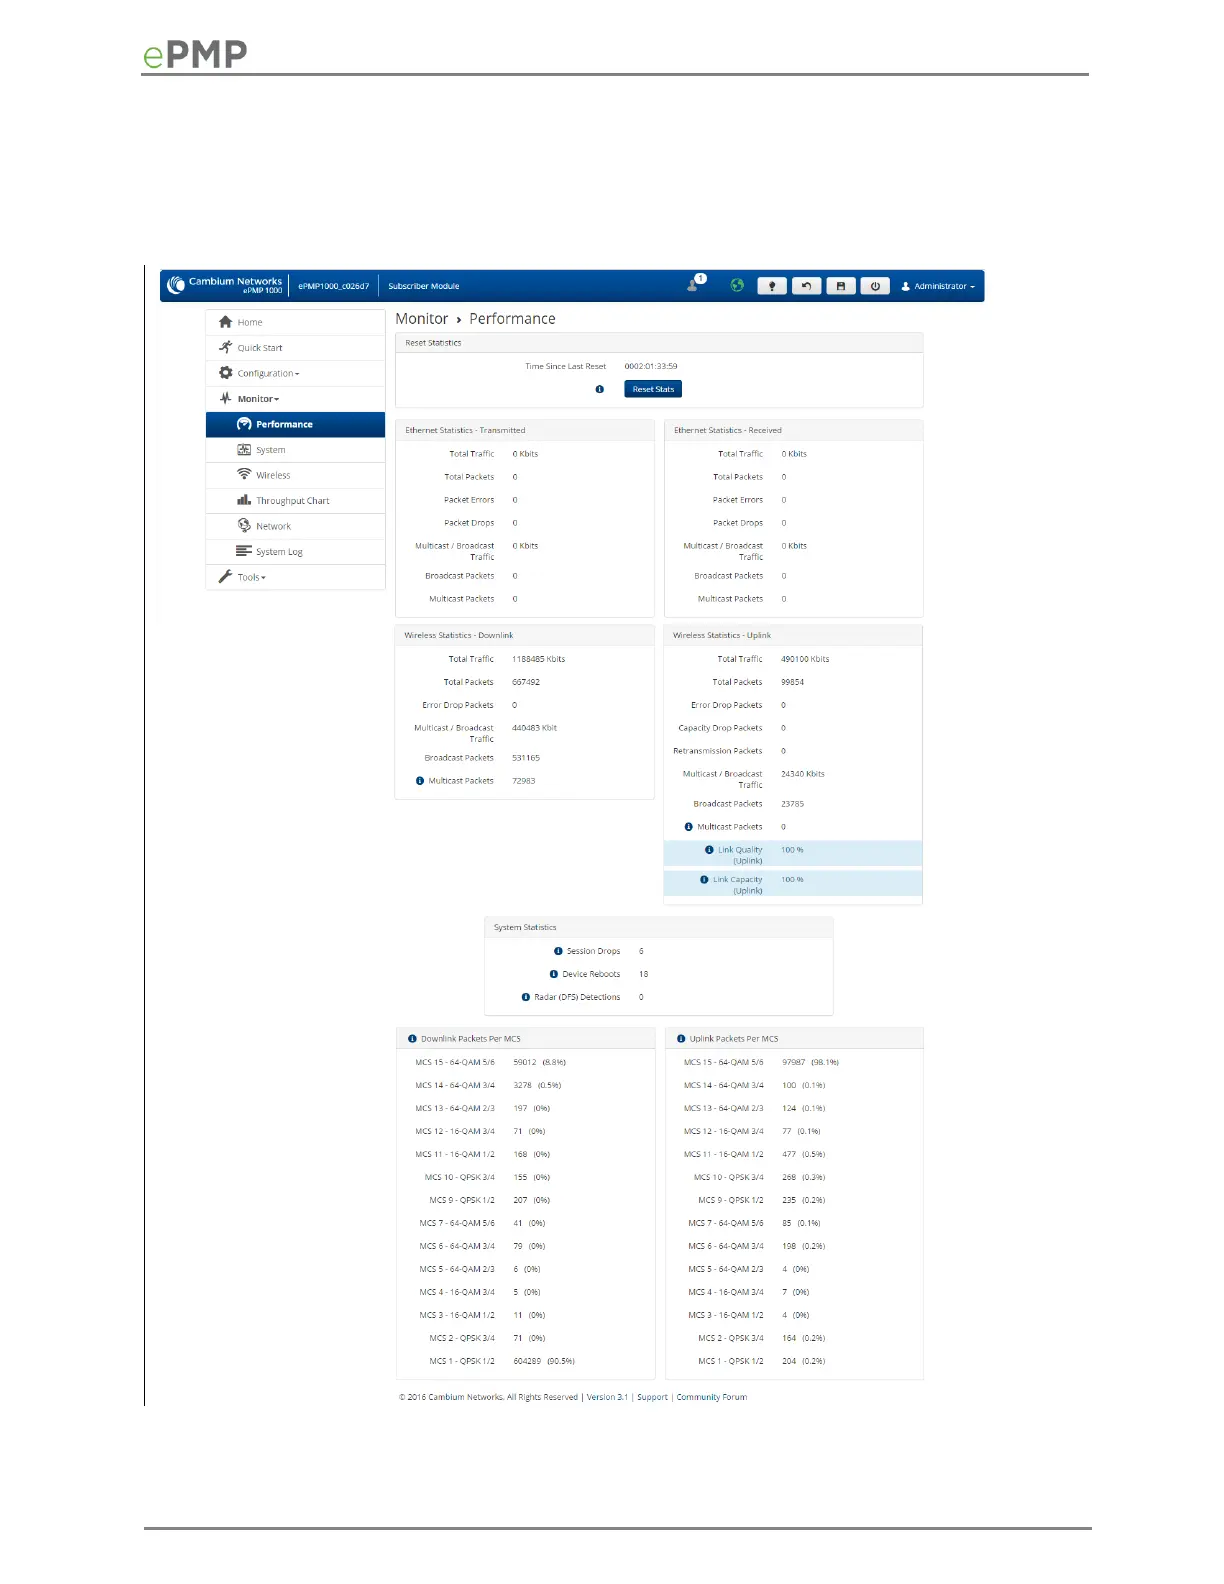
Task: Click downlink total packets value 667492
Action: point(526,682)
